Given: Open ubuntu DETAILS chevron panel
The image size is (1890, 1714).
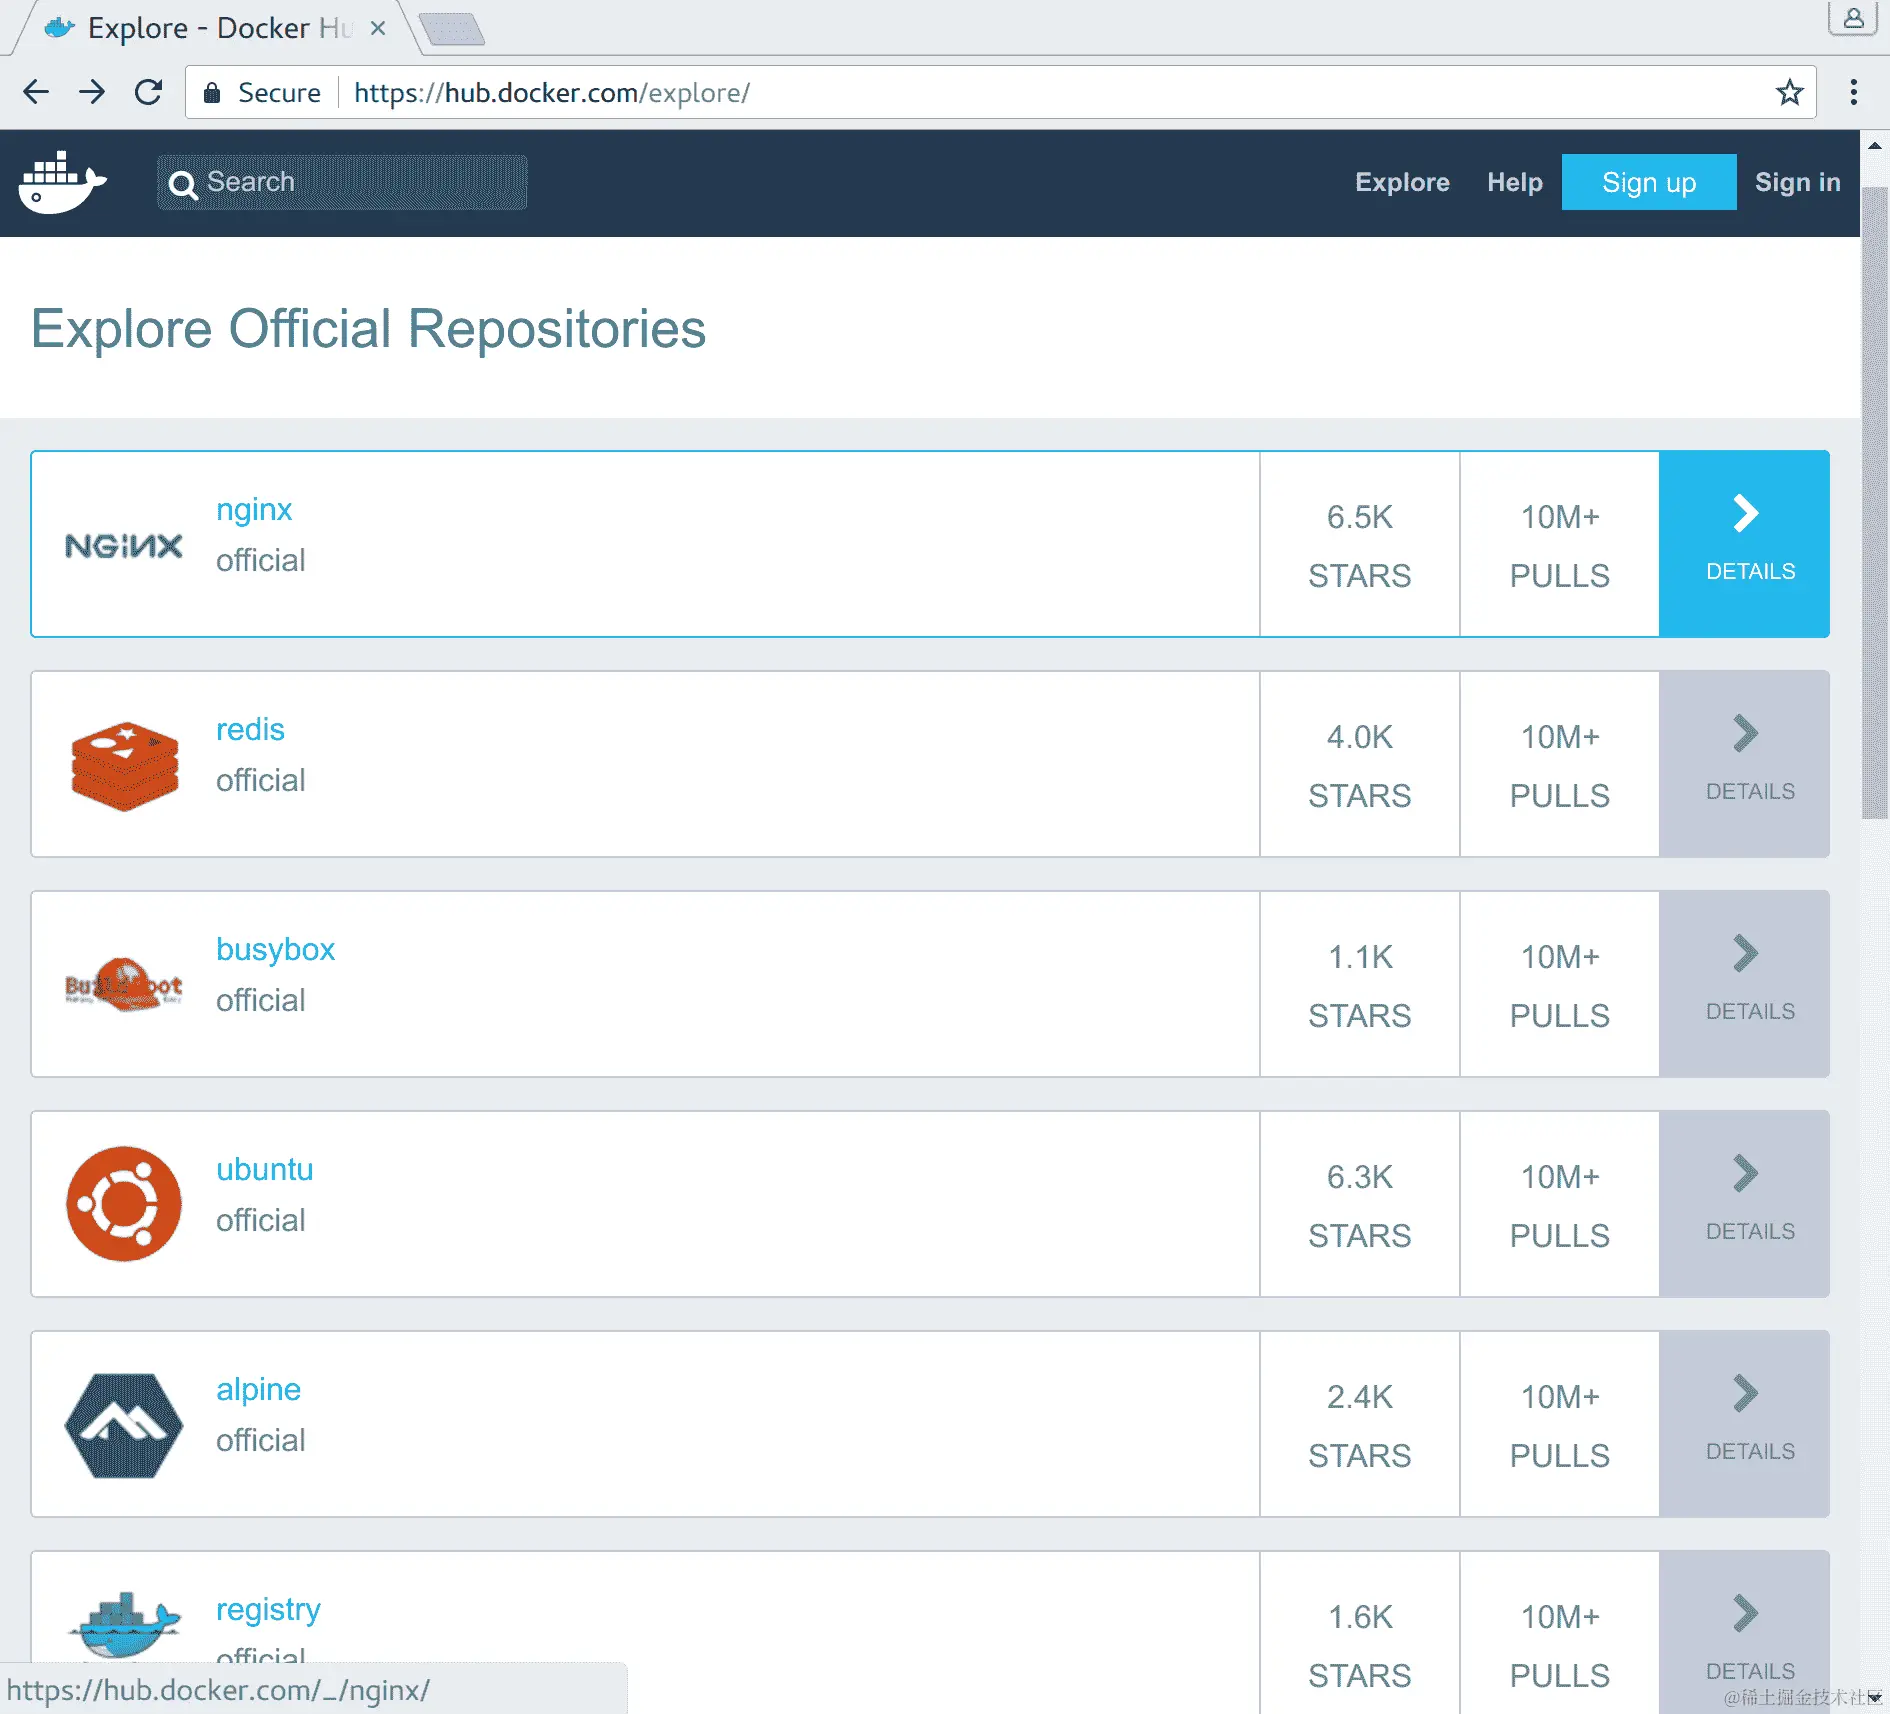Looking at the screenshot, I should tap(1744, 1204).
